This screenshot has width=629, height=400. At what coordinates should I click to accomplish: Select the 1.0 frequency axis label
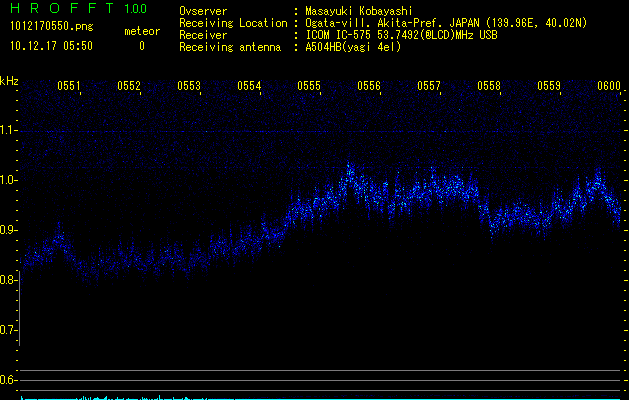(8, 180)
